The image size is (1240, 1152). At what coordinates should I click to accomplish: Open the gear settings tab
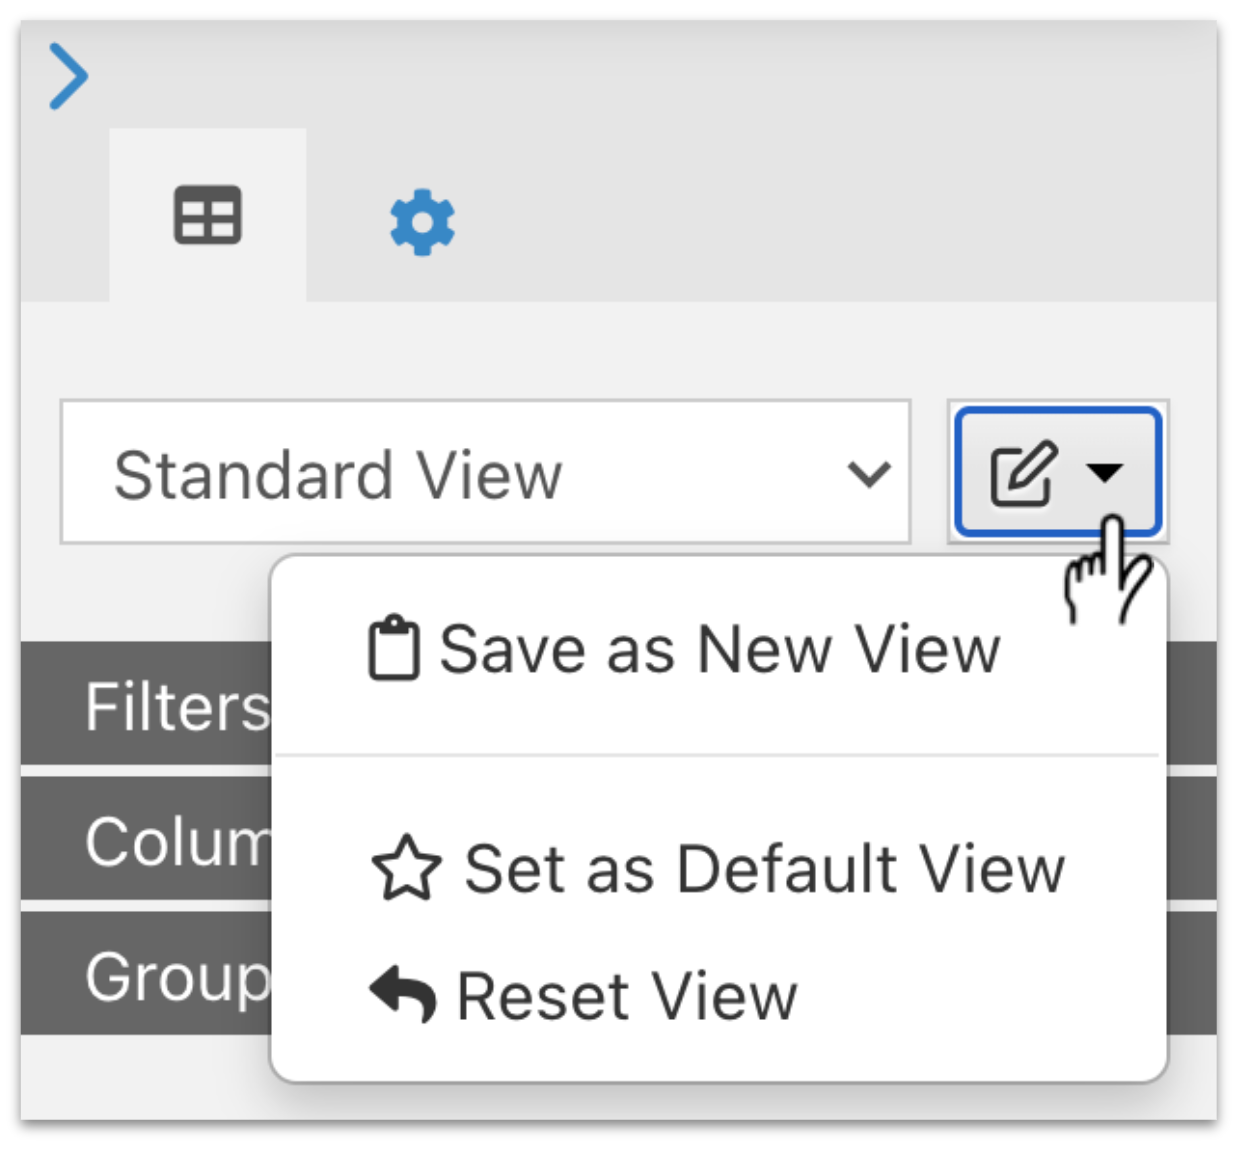(421, 221)
